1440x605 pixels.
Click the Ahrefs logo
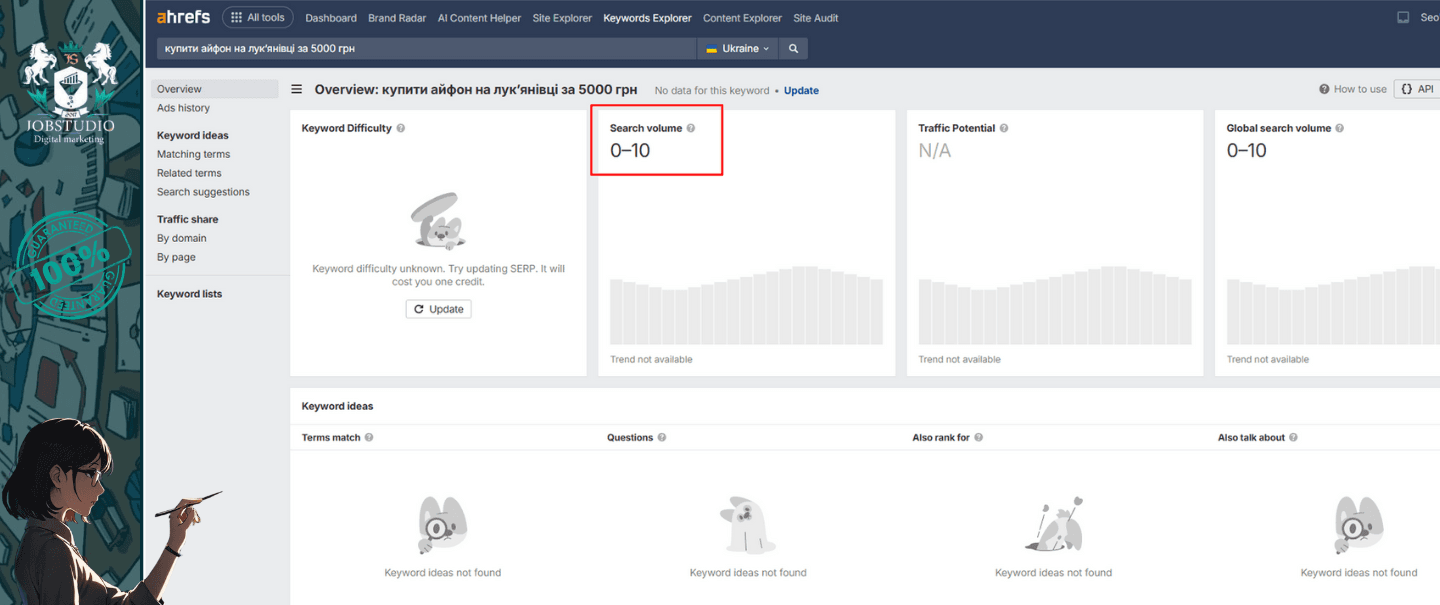(x=183, y=17)
